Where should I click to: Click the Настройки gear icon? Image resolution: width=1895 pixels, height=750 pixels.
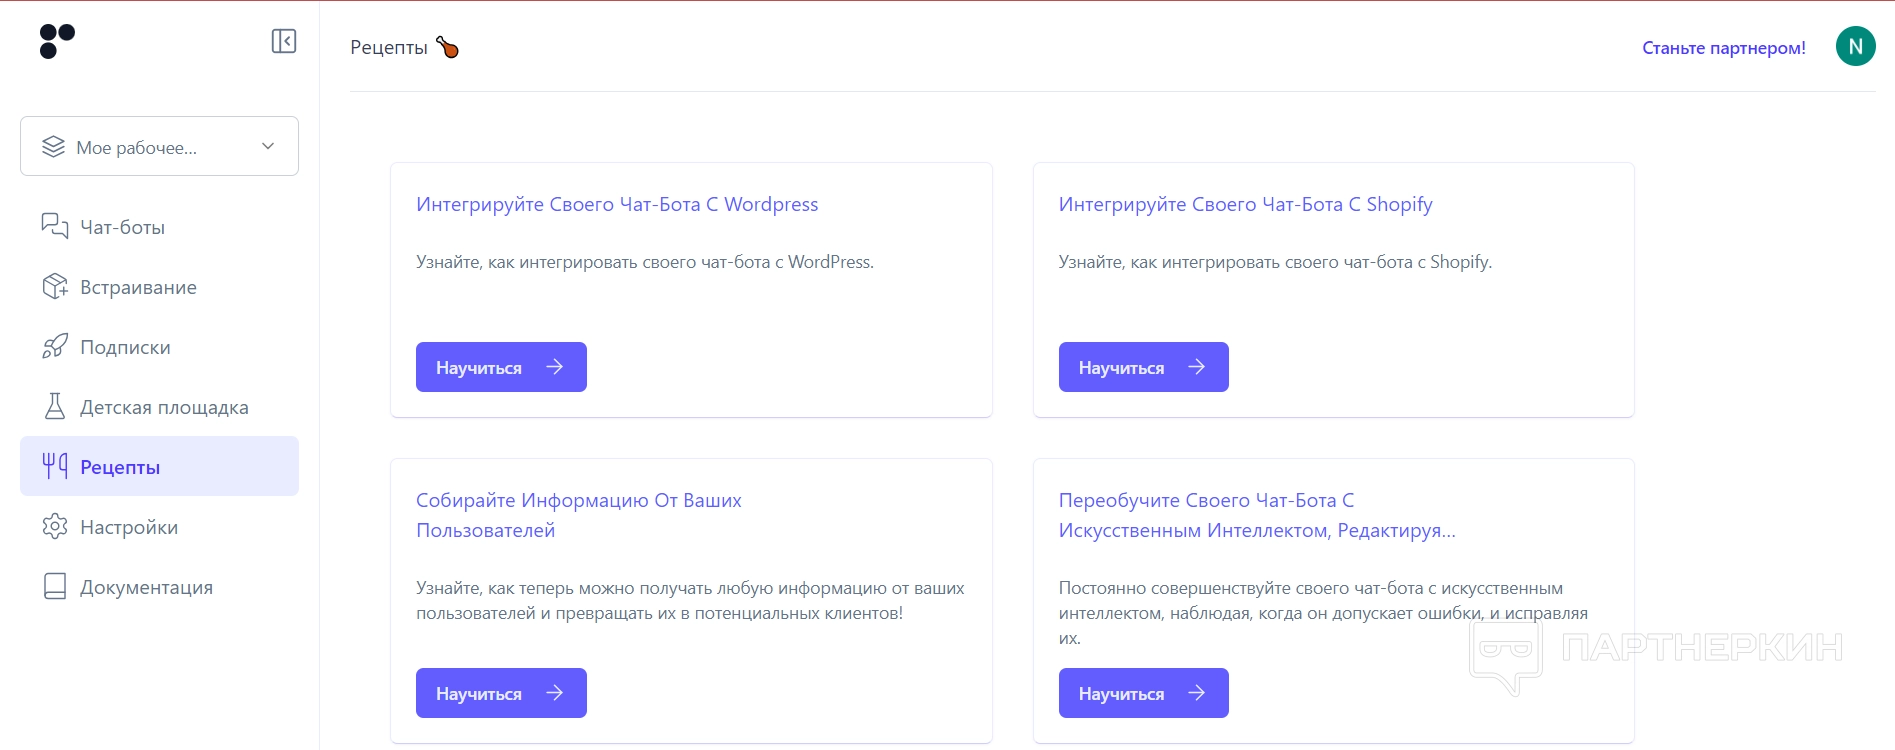click(55, 527)
